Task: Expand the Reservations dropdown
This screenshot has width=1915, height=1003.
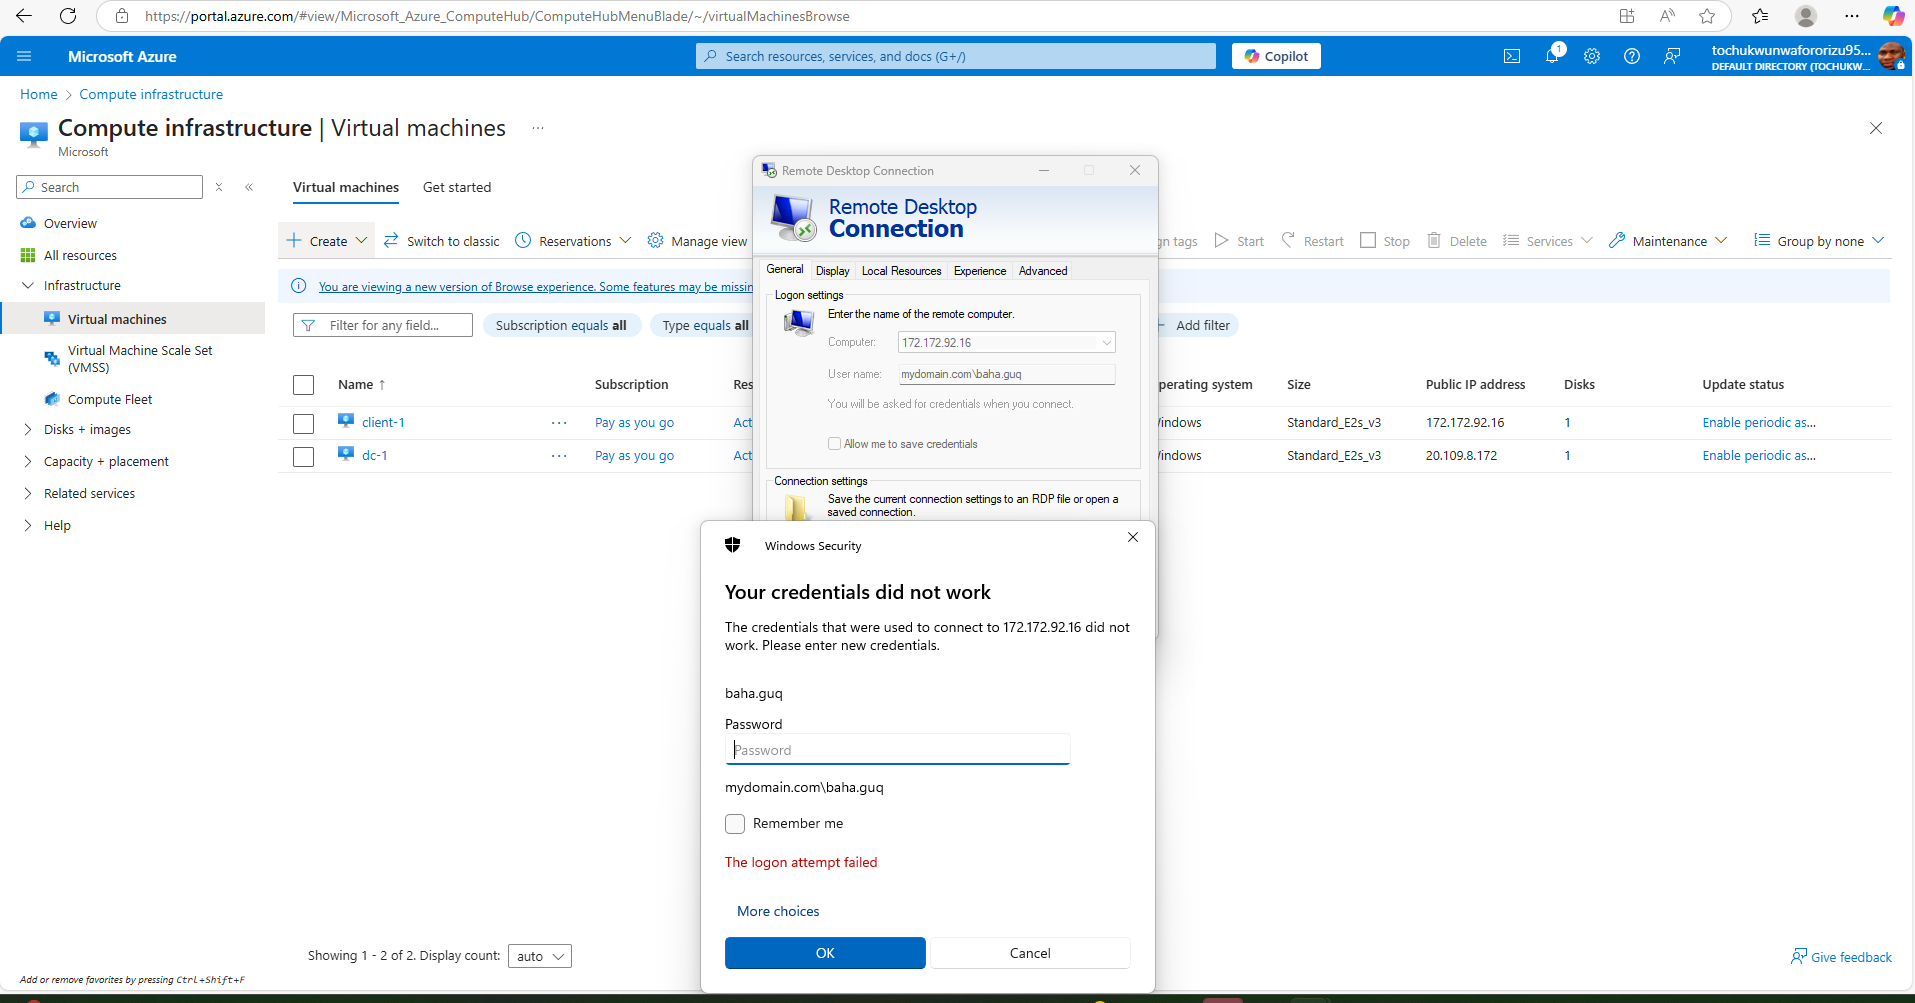Action: tap(573, 241)
